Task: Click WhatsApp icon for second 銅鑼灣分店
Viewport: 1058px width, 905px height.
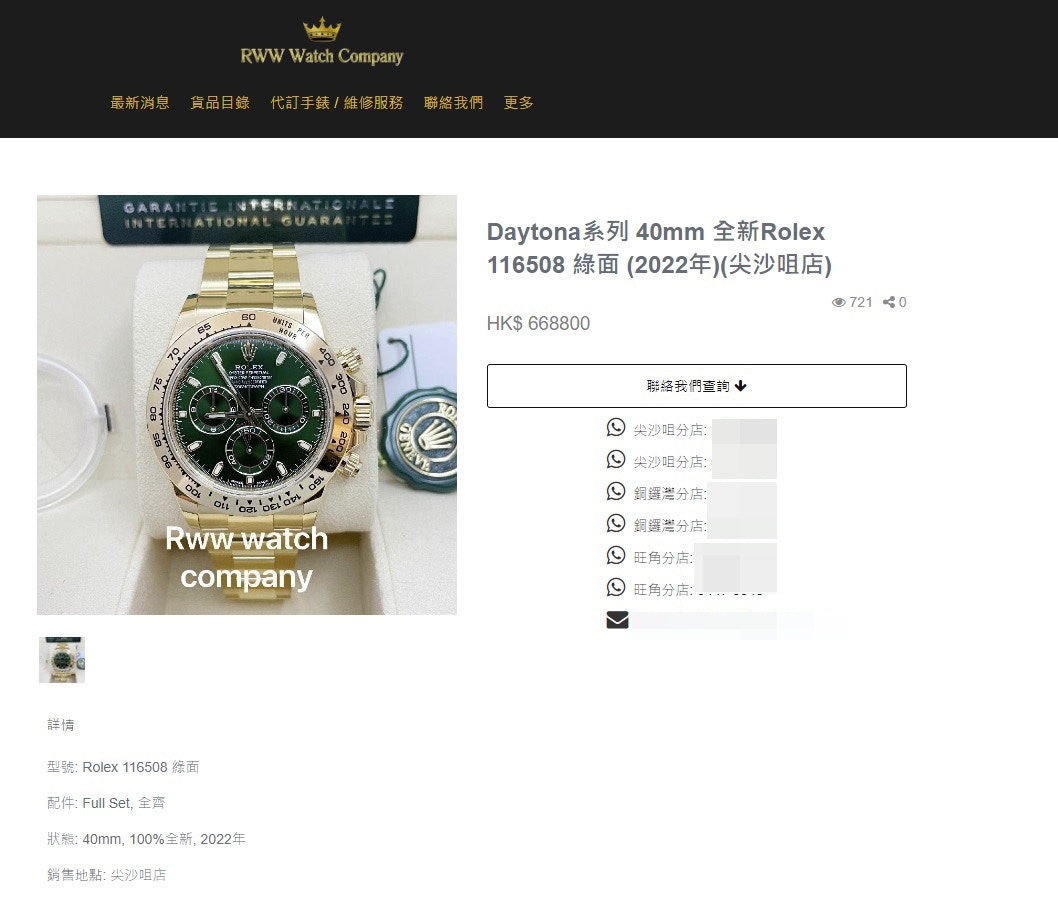Action: 615,523
